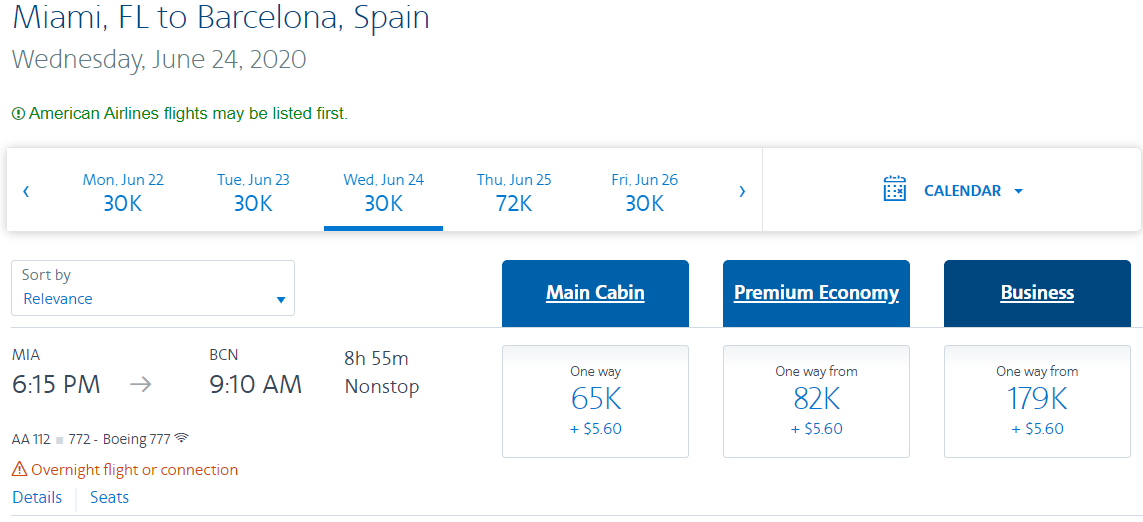
Task: Click the Main Cabin column header
Action: tap(595, 293)
